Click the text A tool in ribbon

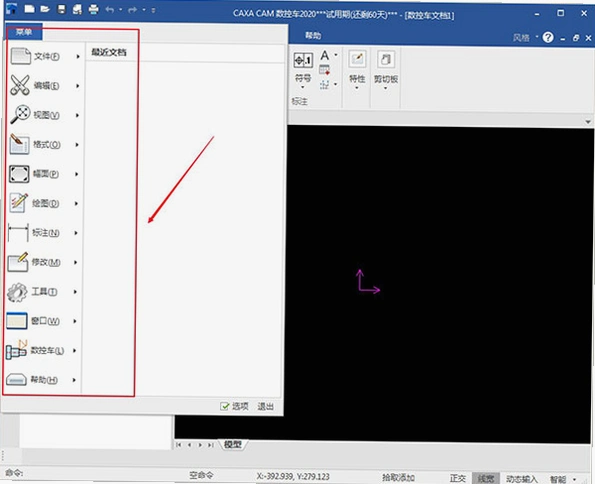pos(325,55)
